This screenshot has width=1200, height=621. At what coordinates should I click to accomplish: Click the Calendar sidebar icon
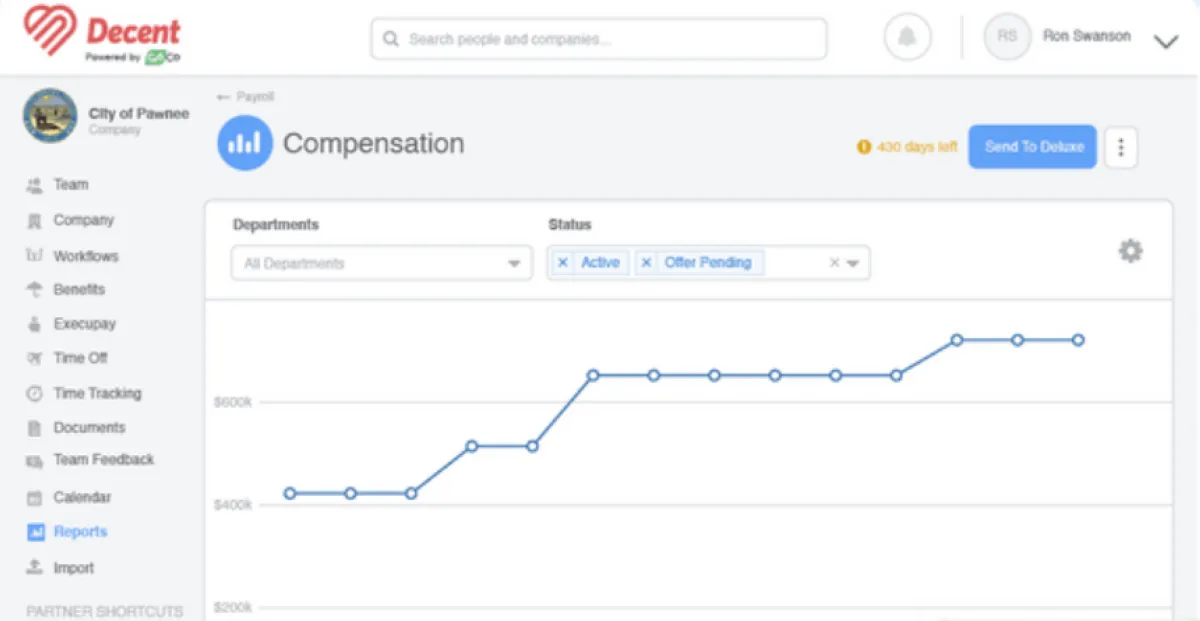pos(35,498)
